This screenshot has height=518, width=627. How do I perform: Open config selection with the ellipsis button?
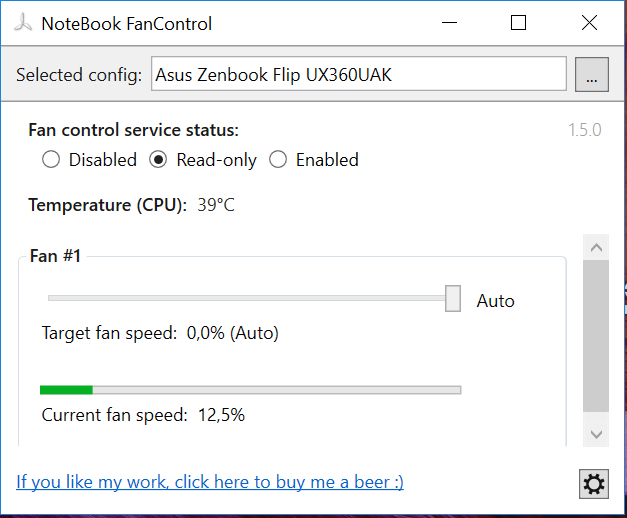[592, 74]
